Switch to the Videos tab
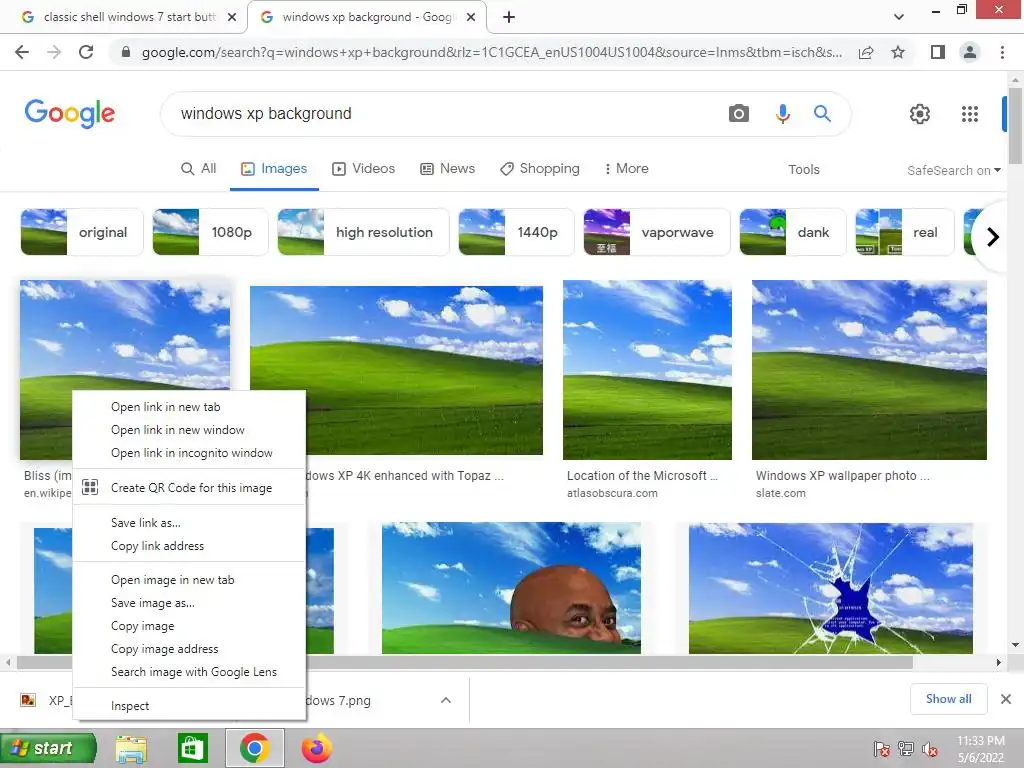 [364, 168]
